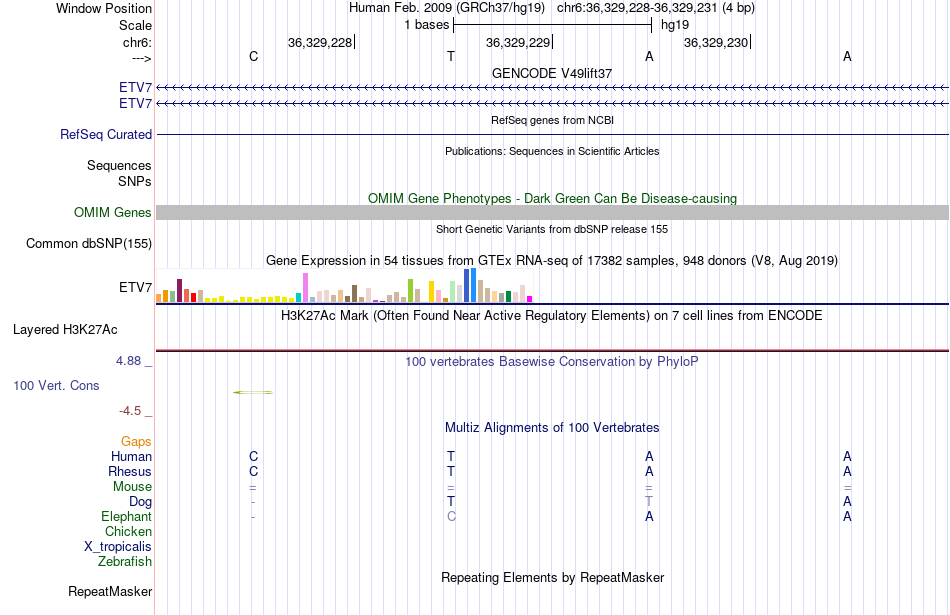The width and height of the screenshot is (950, 615).
Task: Click the 1 bases scale label
Action: 427,25
